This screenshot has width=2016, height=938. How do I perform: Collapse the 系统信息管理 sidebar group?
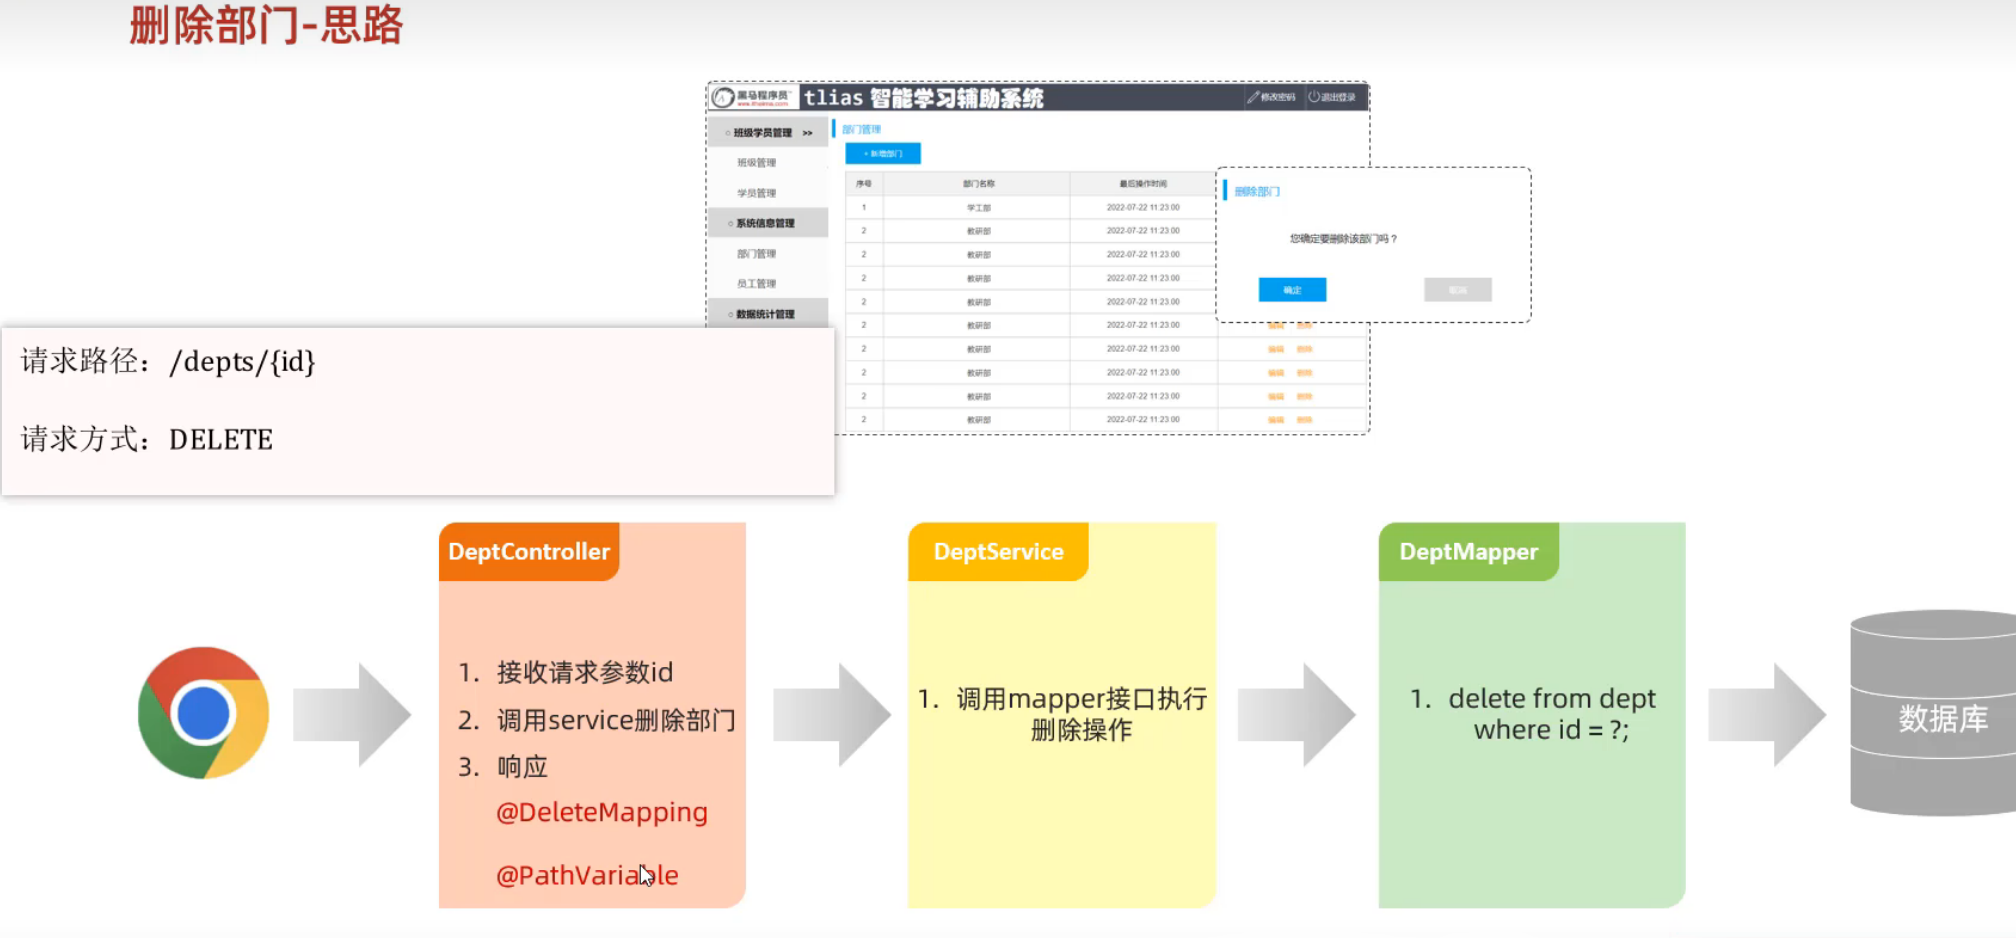click(765, 223)
